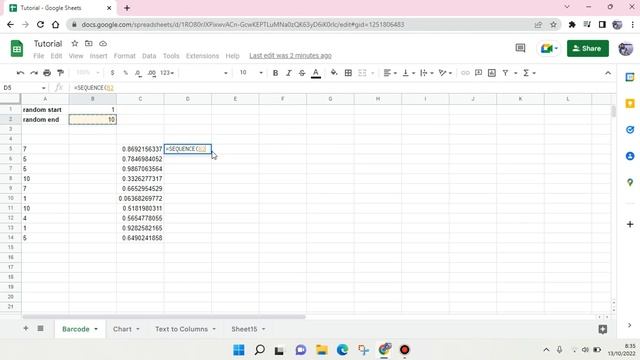Open all sheets list icon
This screenshot has height=360, width=640.
pyautogui.click(x=40, y=329)
